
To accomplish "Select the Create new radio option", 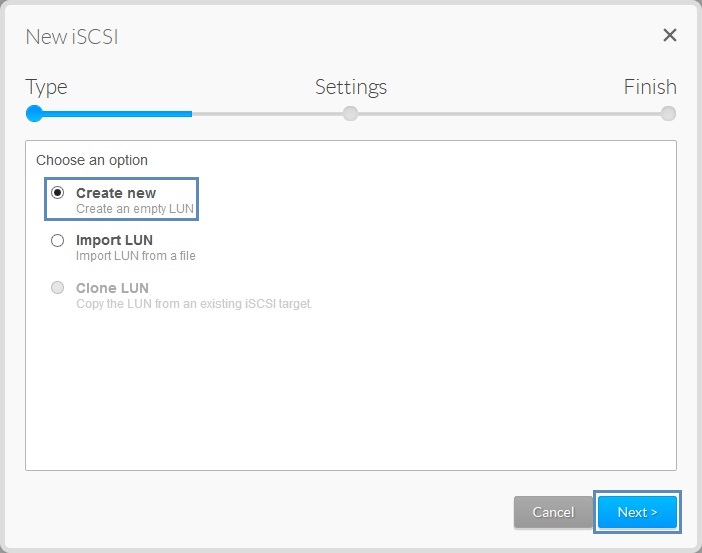I will [57, 193].
